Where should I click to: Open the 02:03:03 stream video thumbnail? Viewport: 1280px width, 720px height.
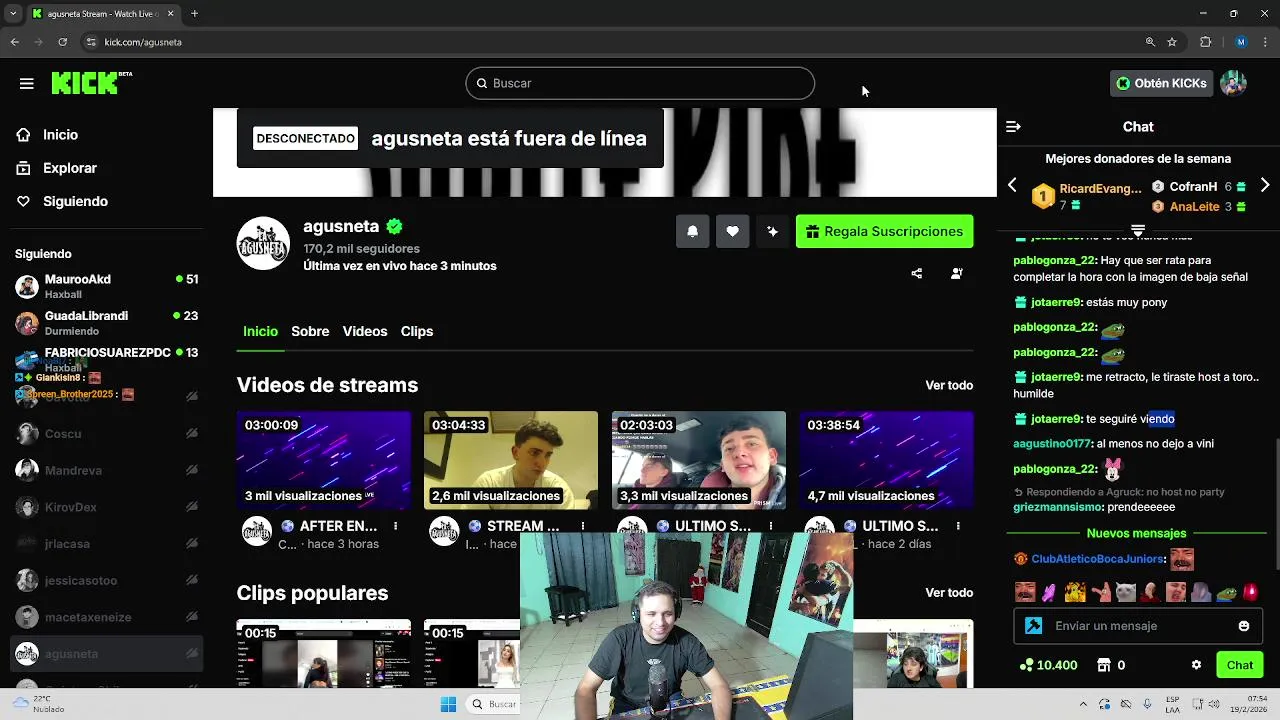[699, 460]
